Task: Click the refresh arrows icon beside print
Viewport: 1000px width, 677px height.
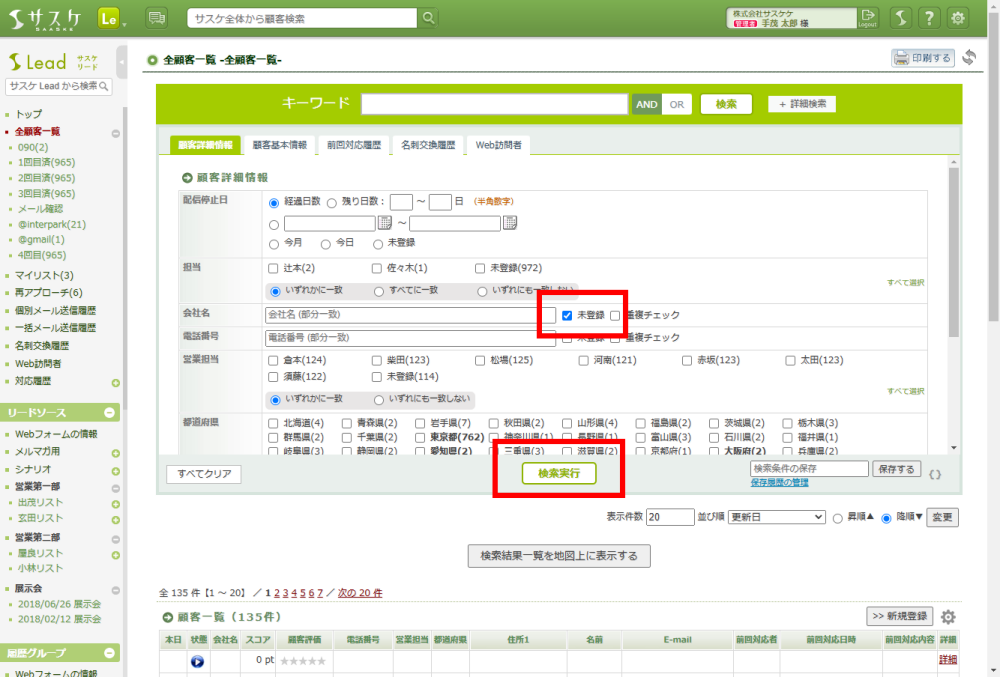Action: 968,58
